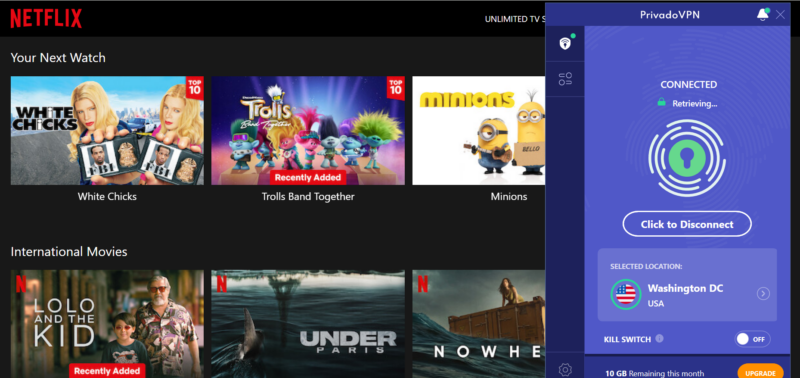Open Lolo and the Kid thumbnail
The image size is (800, 378).
coord(107,324)
